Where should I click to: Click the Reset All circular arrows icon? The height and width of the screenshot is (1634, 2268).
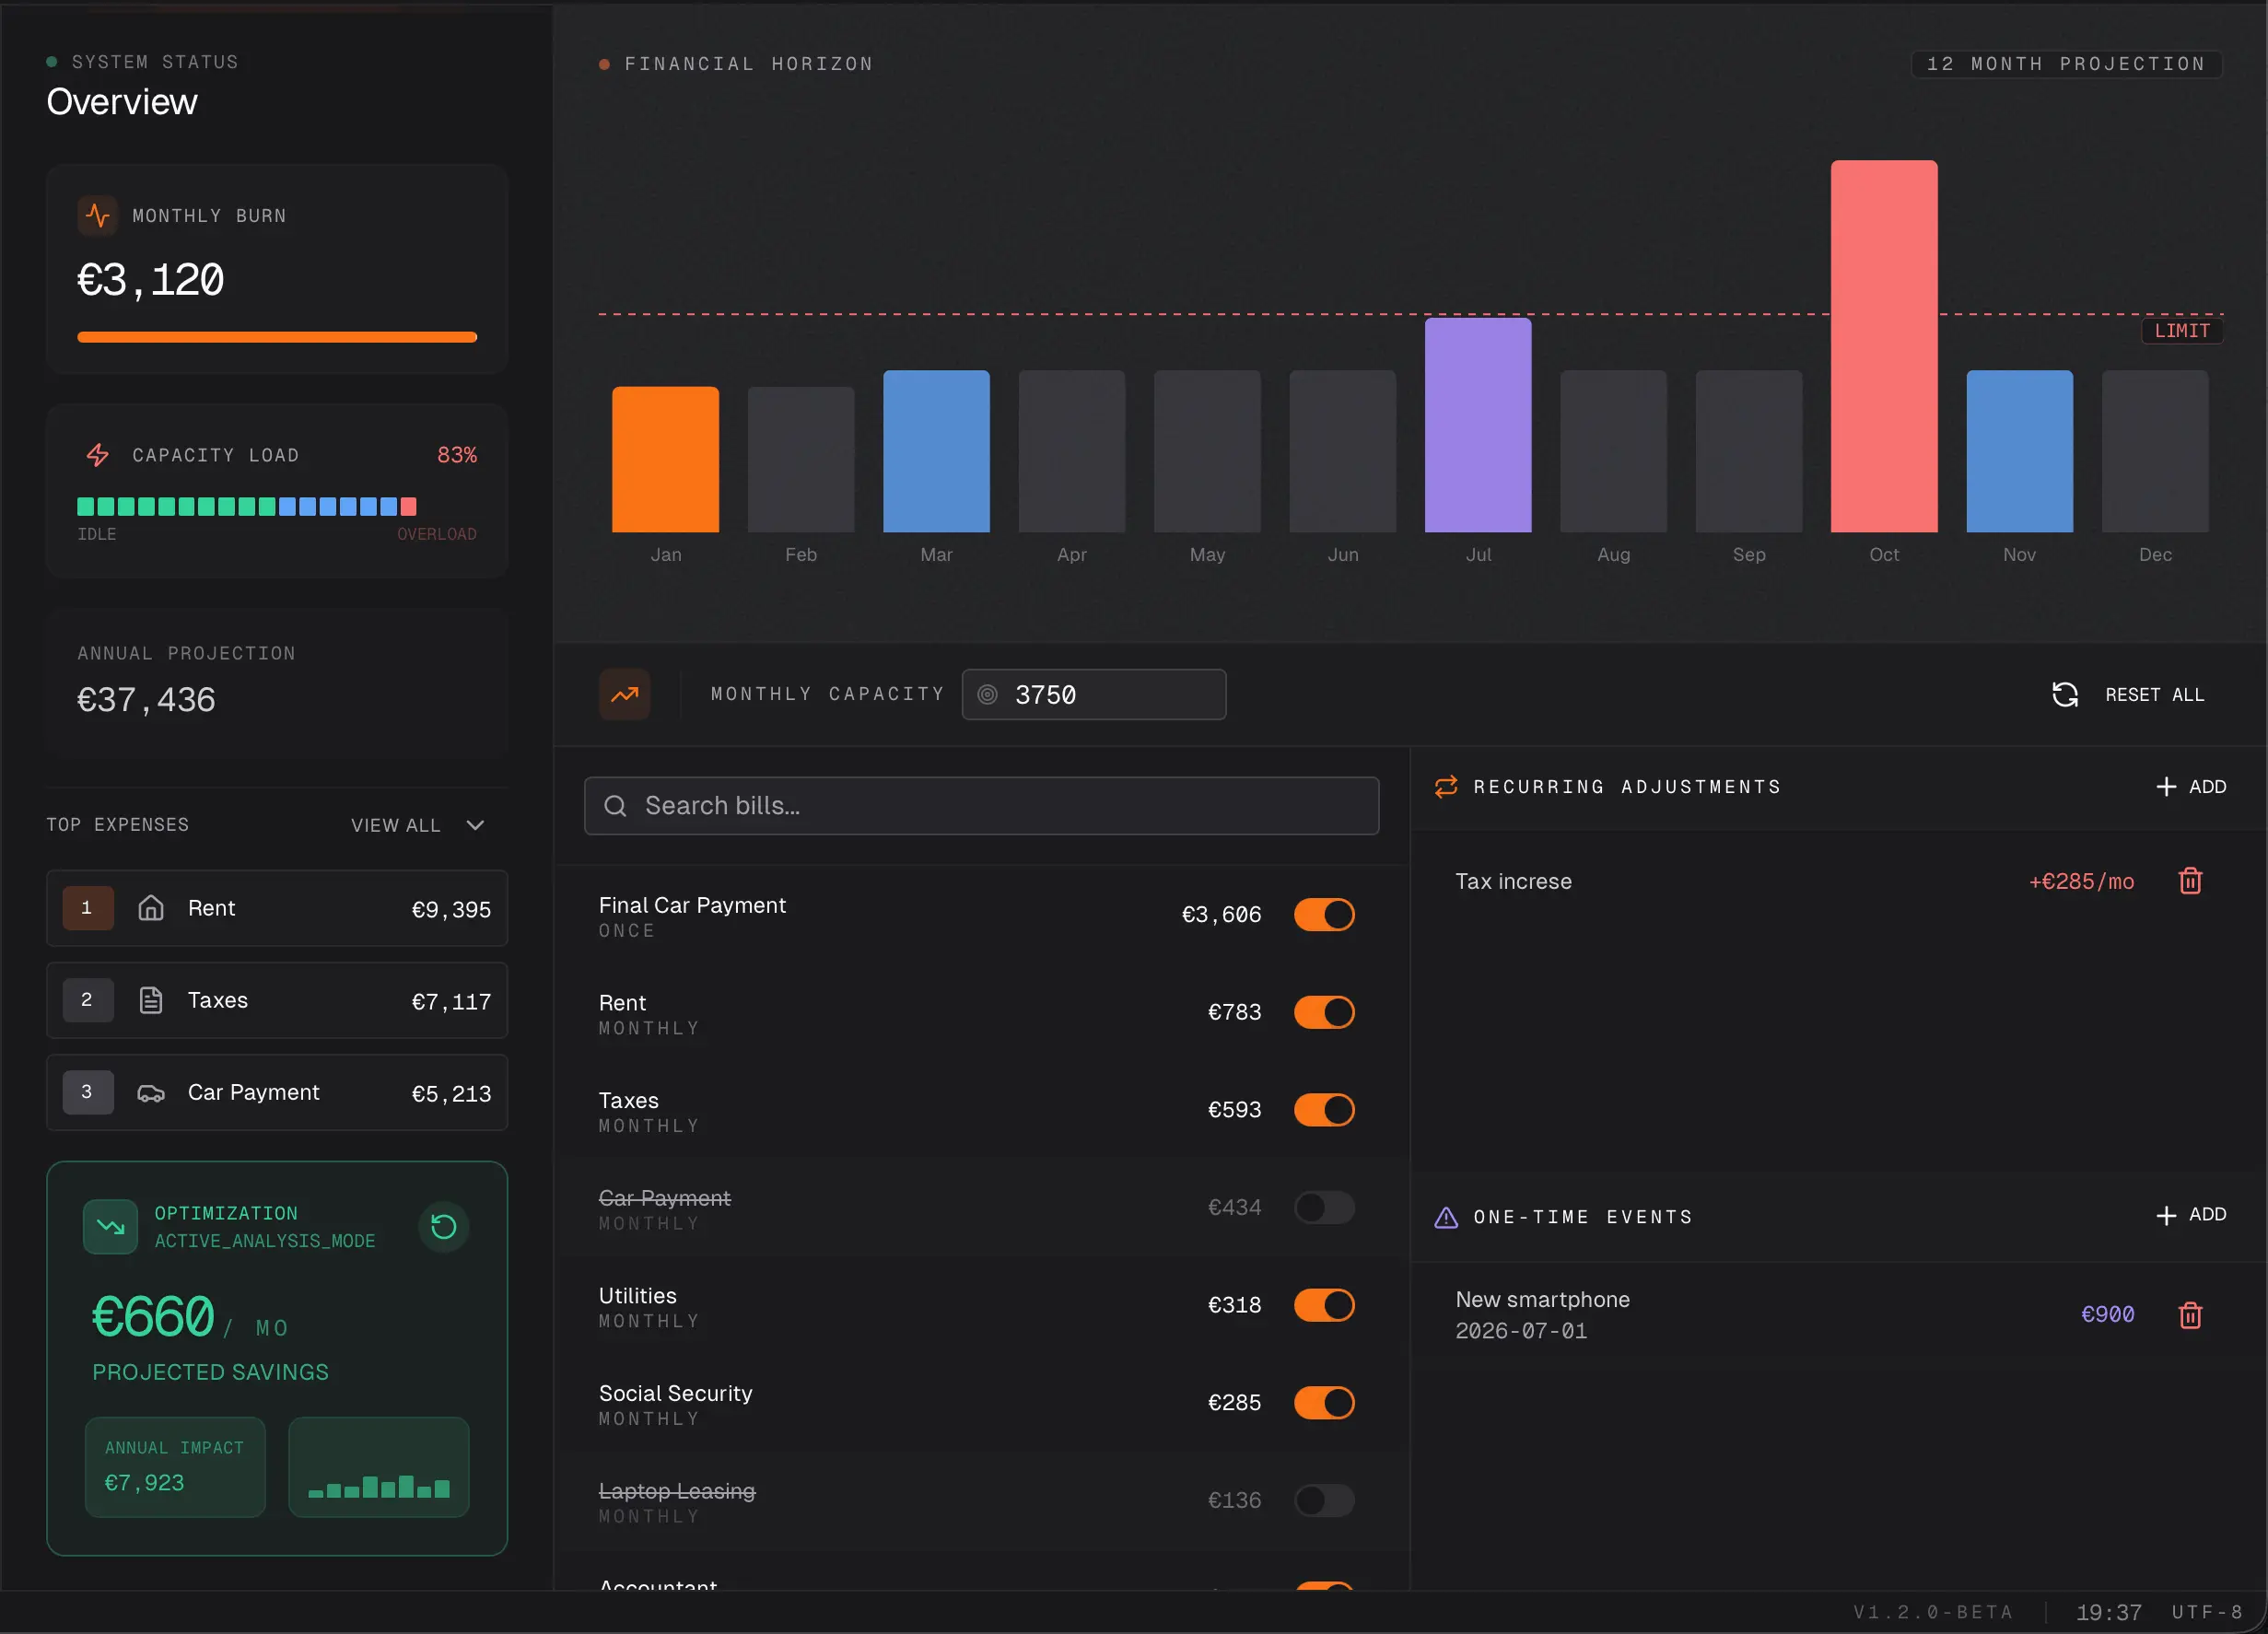pyautogui.click(x=2065, y=694)
